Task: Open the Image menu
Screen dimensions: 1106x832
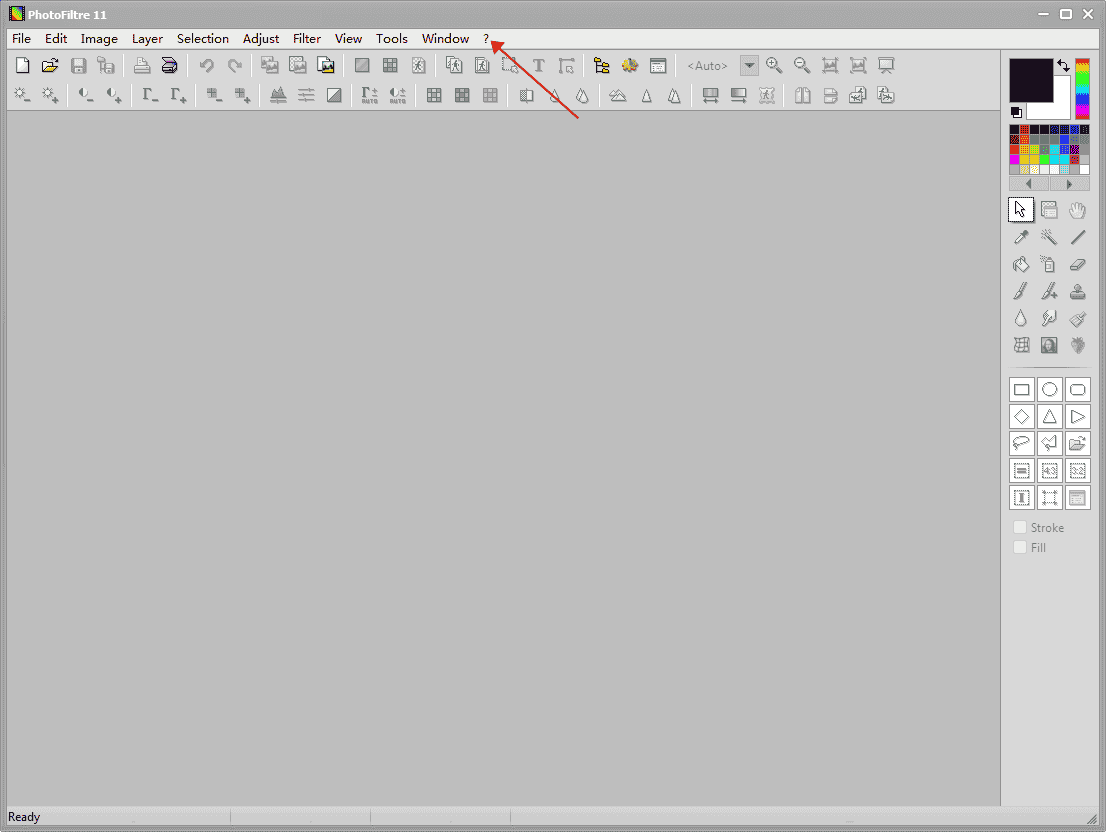Action: click(99, 39)
